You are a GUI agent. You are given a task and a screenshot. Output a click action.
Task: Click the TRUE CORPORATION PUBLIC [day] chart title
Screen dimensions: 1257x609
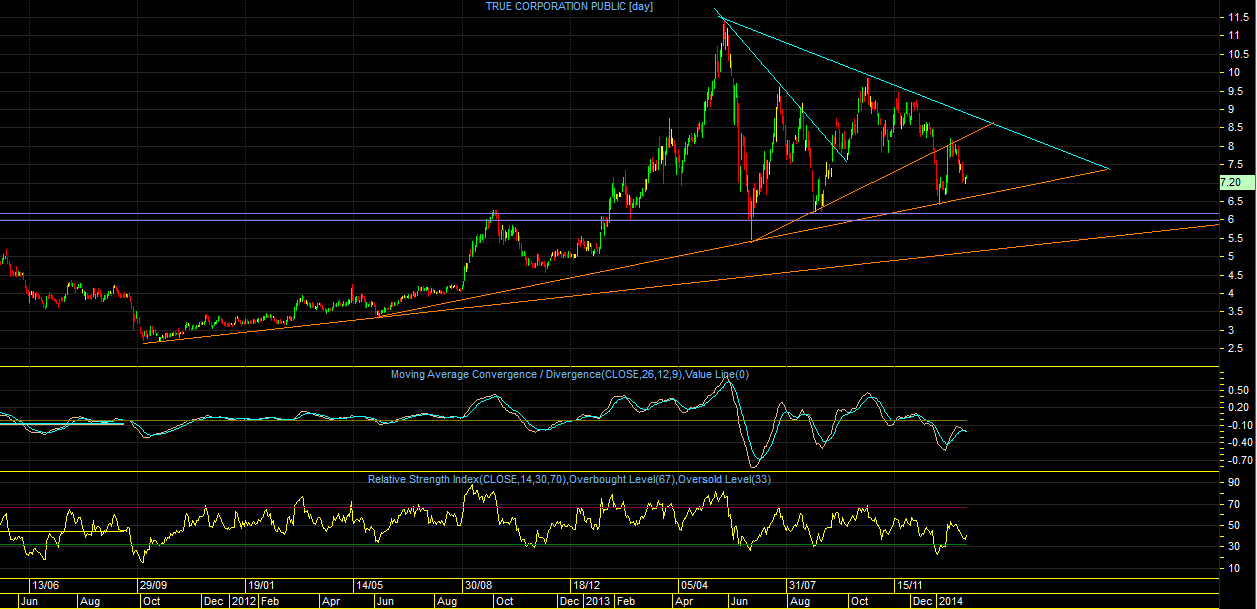[x=569, y=6]
